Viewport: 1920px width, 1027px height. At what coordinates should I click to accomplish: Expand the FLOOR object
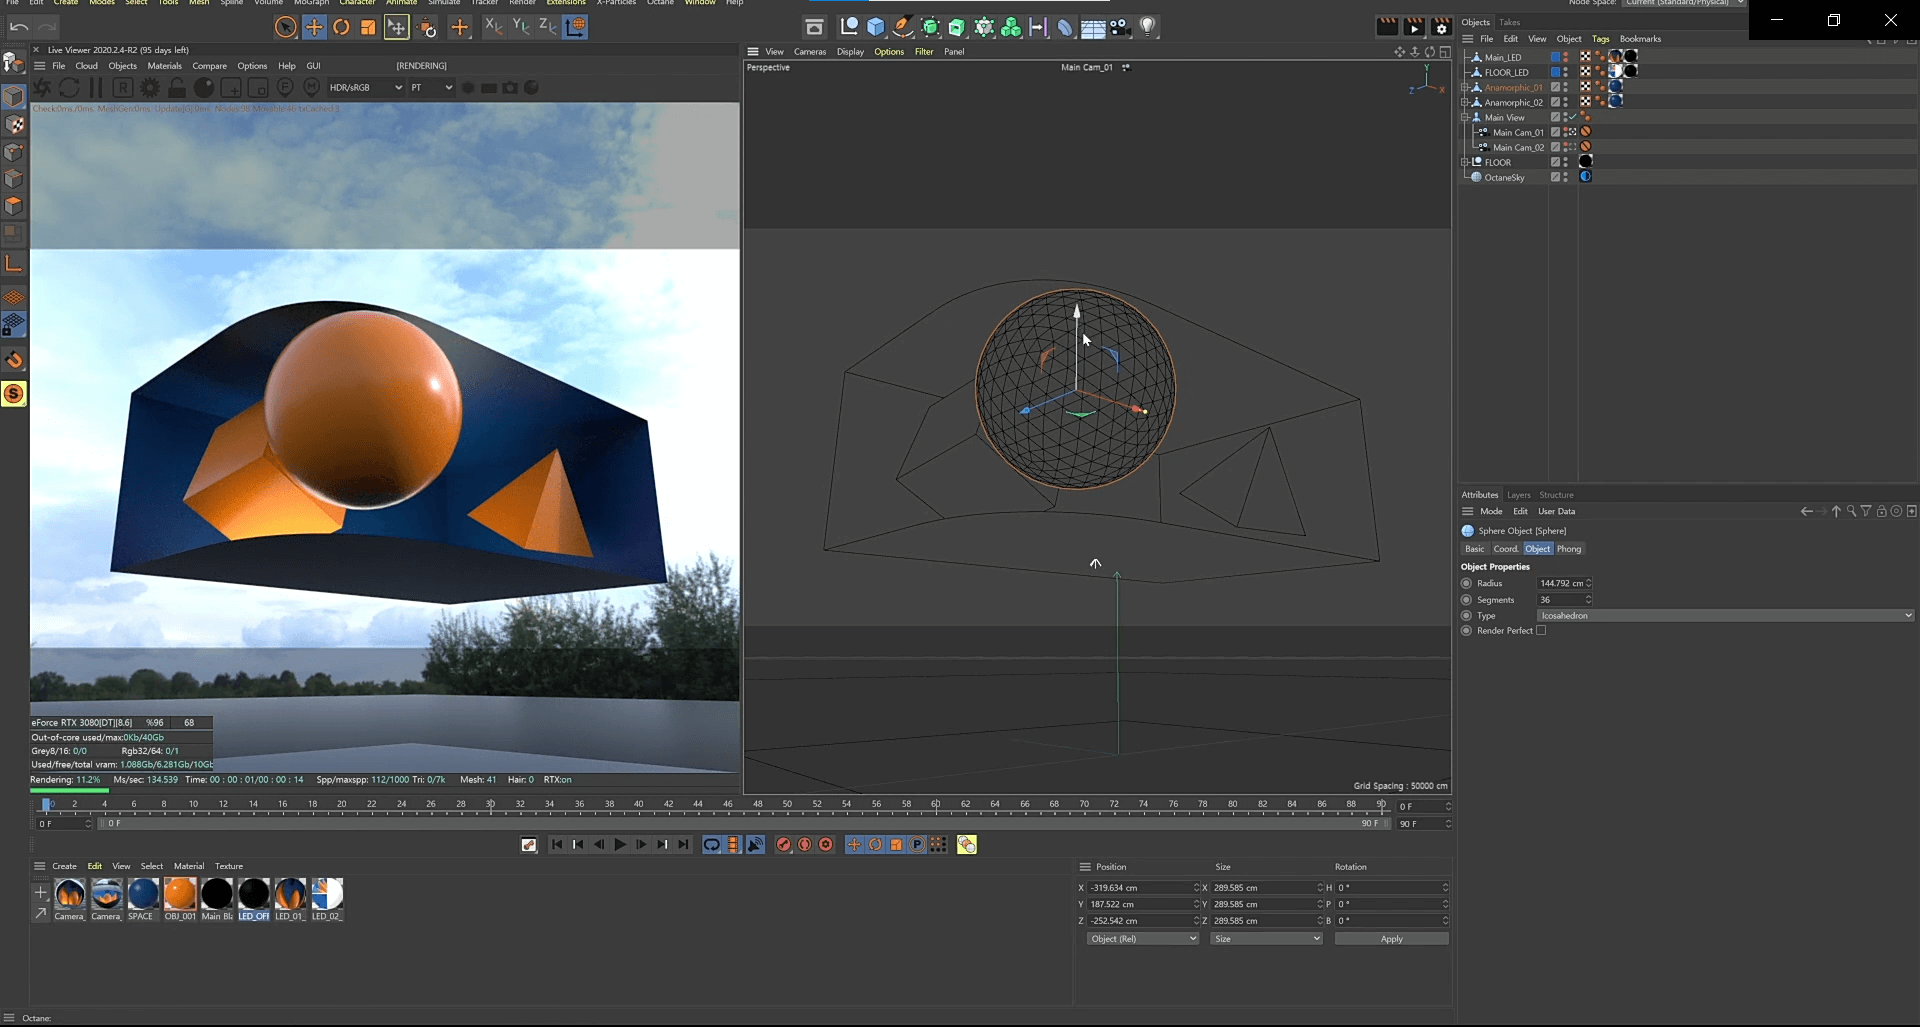pos(1465,162)
